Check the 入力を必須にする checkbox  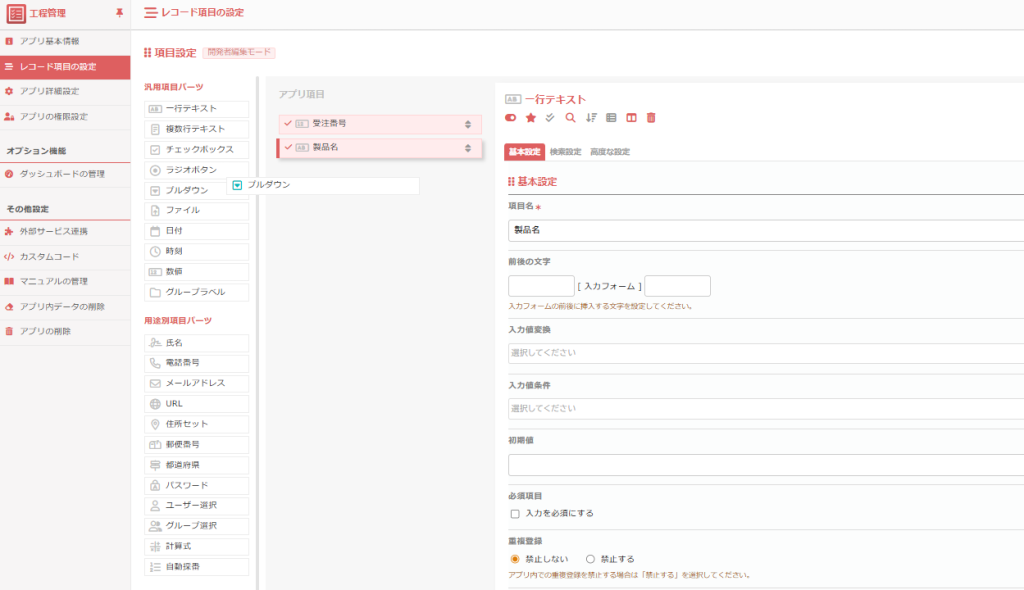[x=515, y=514]
